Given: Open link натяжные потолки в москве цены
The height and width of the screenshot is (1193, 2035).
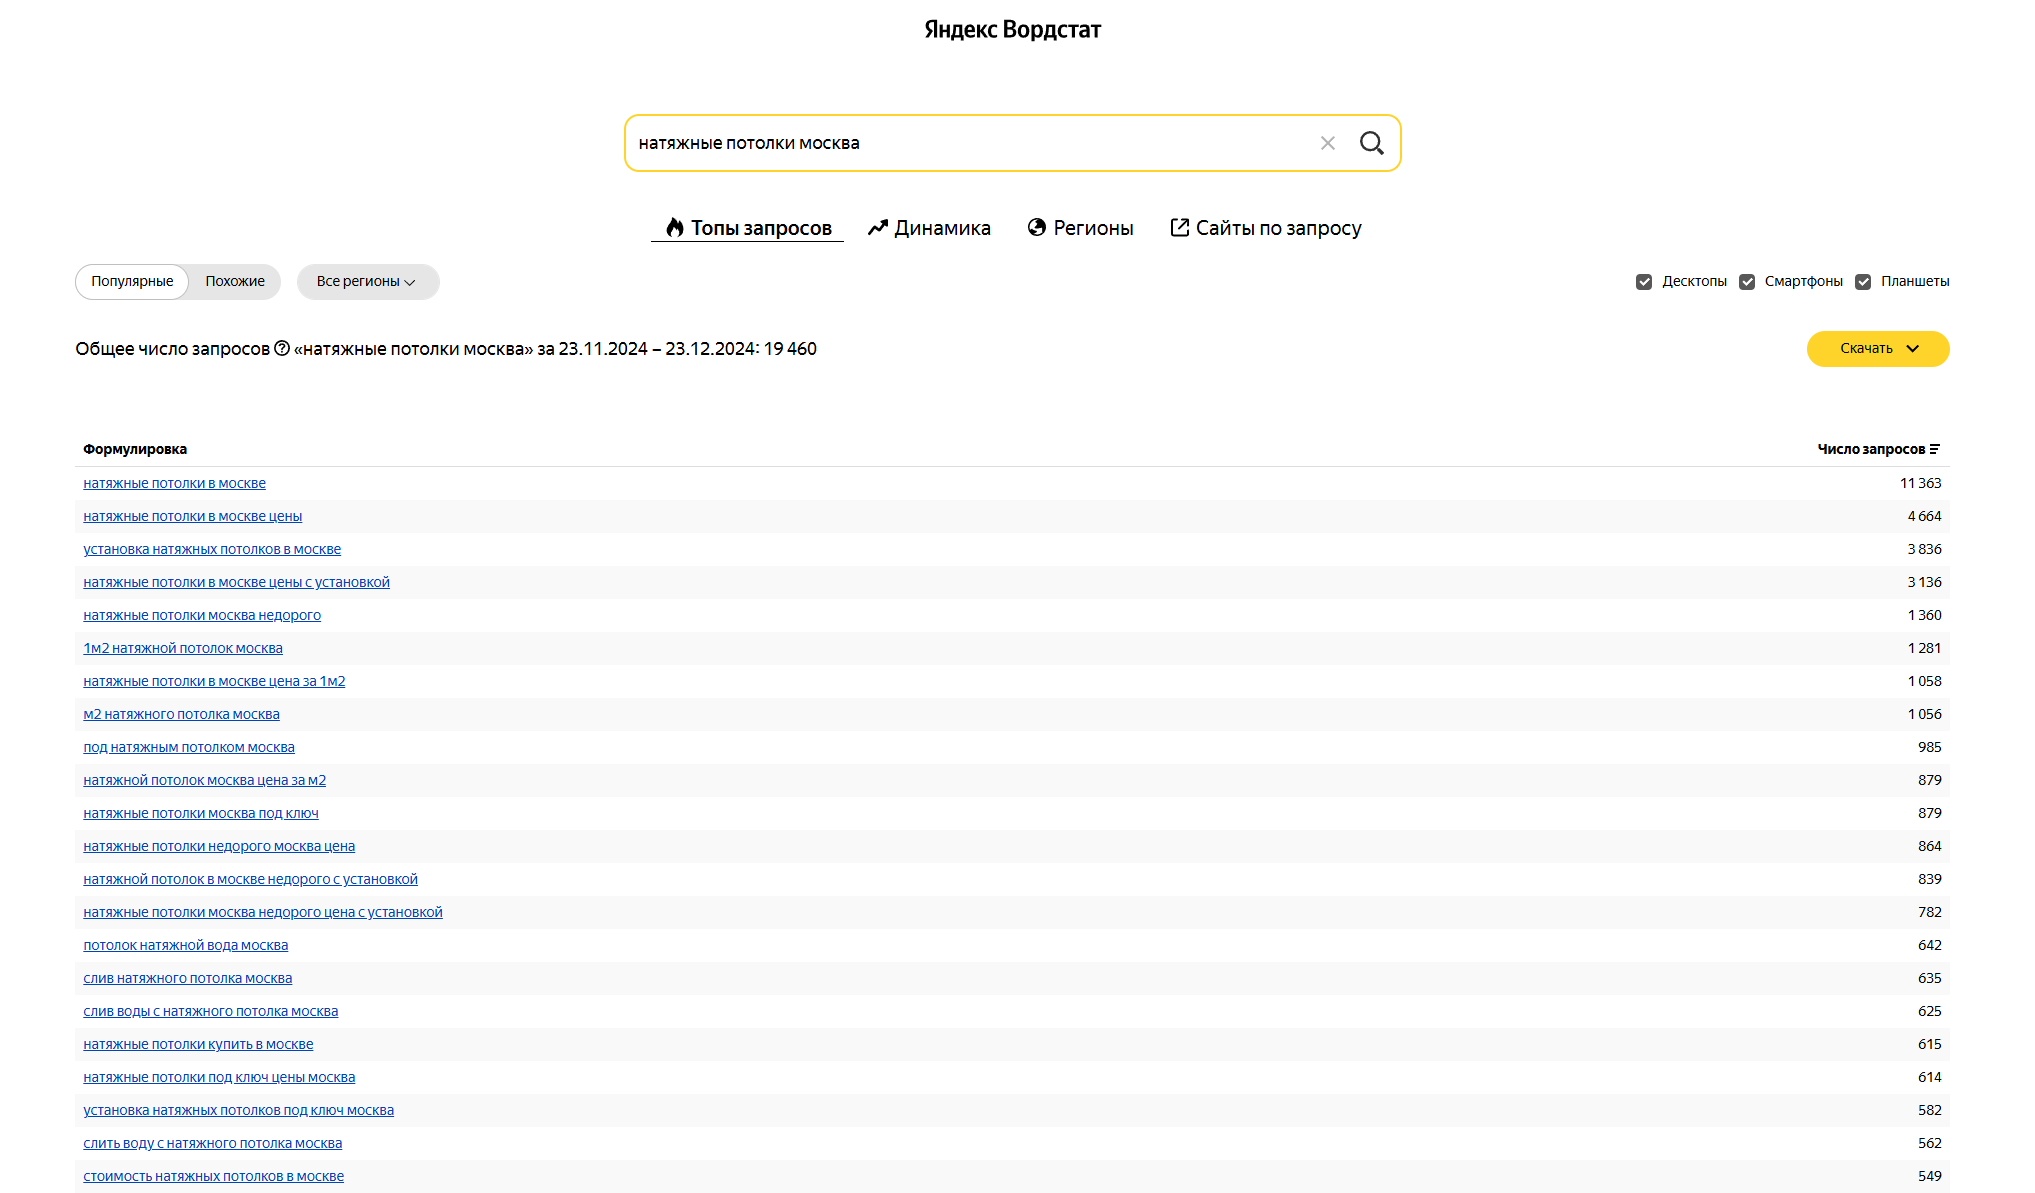Looking at the screenshot, I should [x=192, y=516].
